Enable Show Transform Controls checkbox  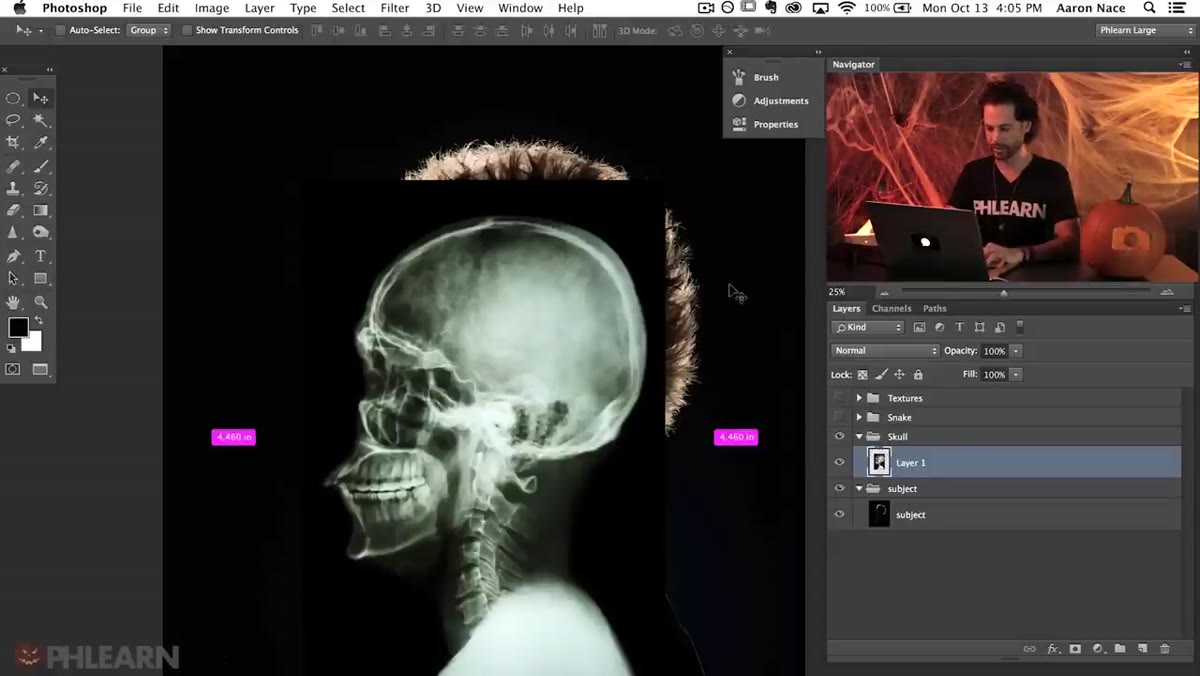186,30
